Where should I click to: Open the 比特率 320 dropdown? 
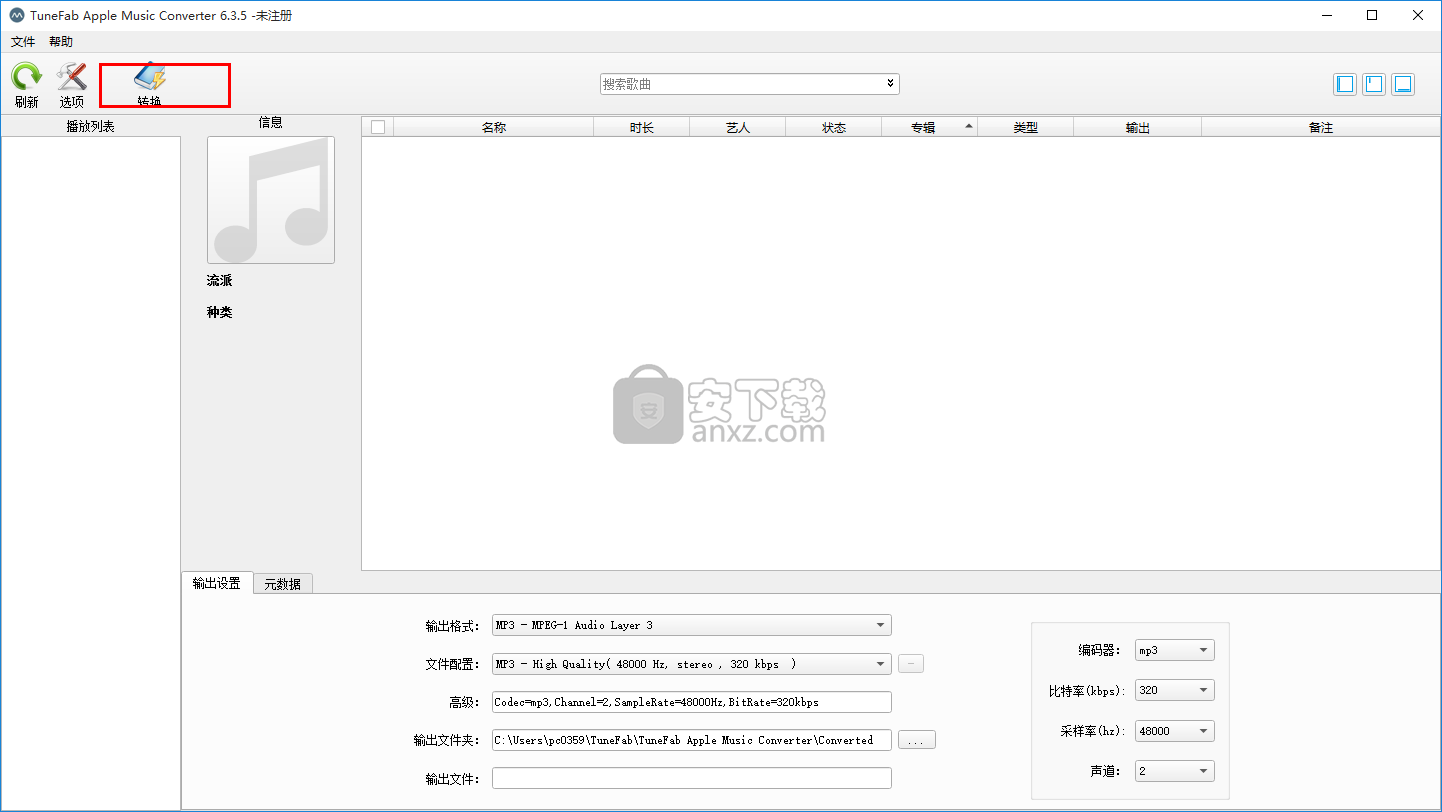pos(1175,690)
